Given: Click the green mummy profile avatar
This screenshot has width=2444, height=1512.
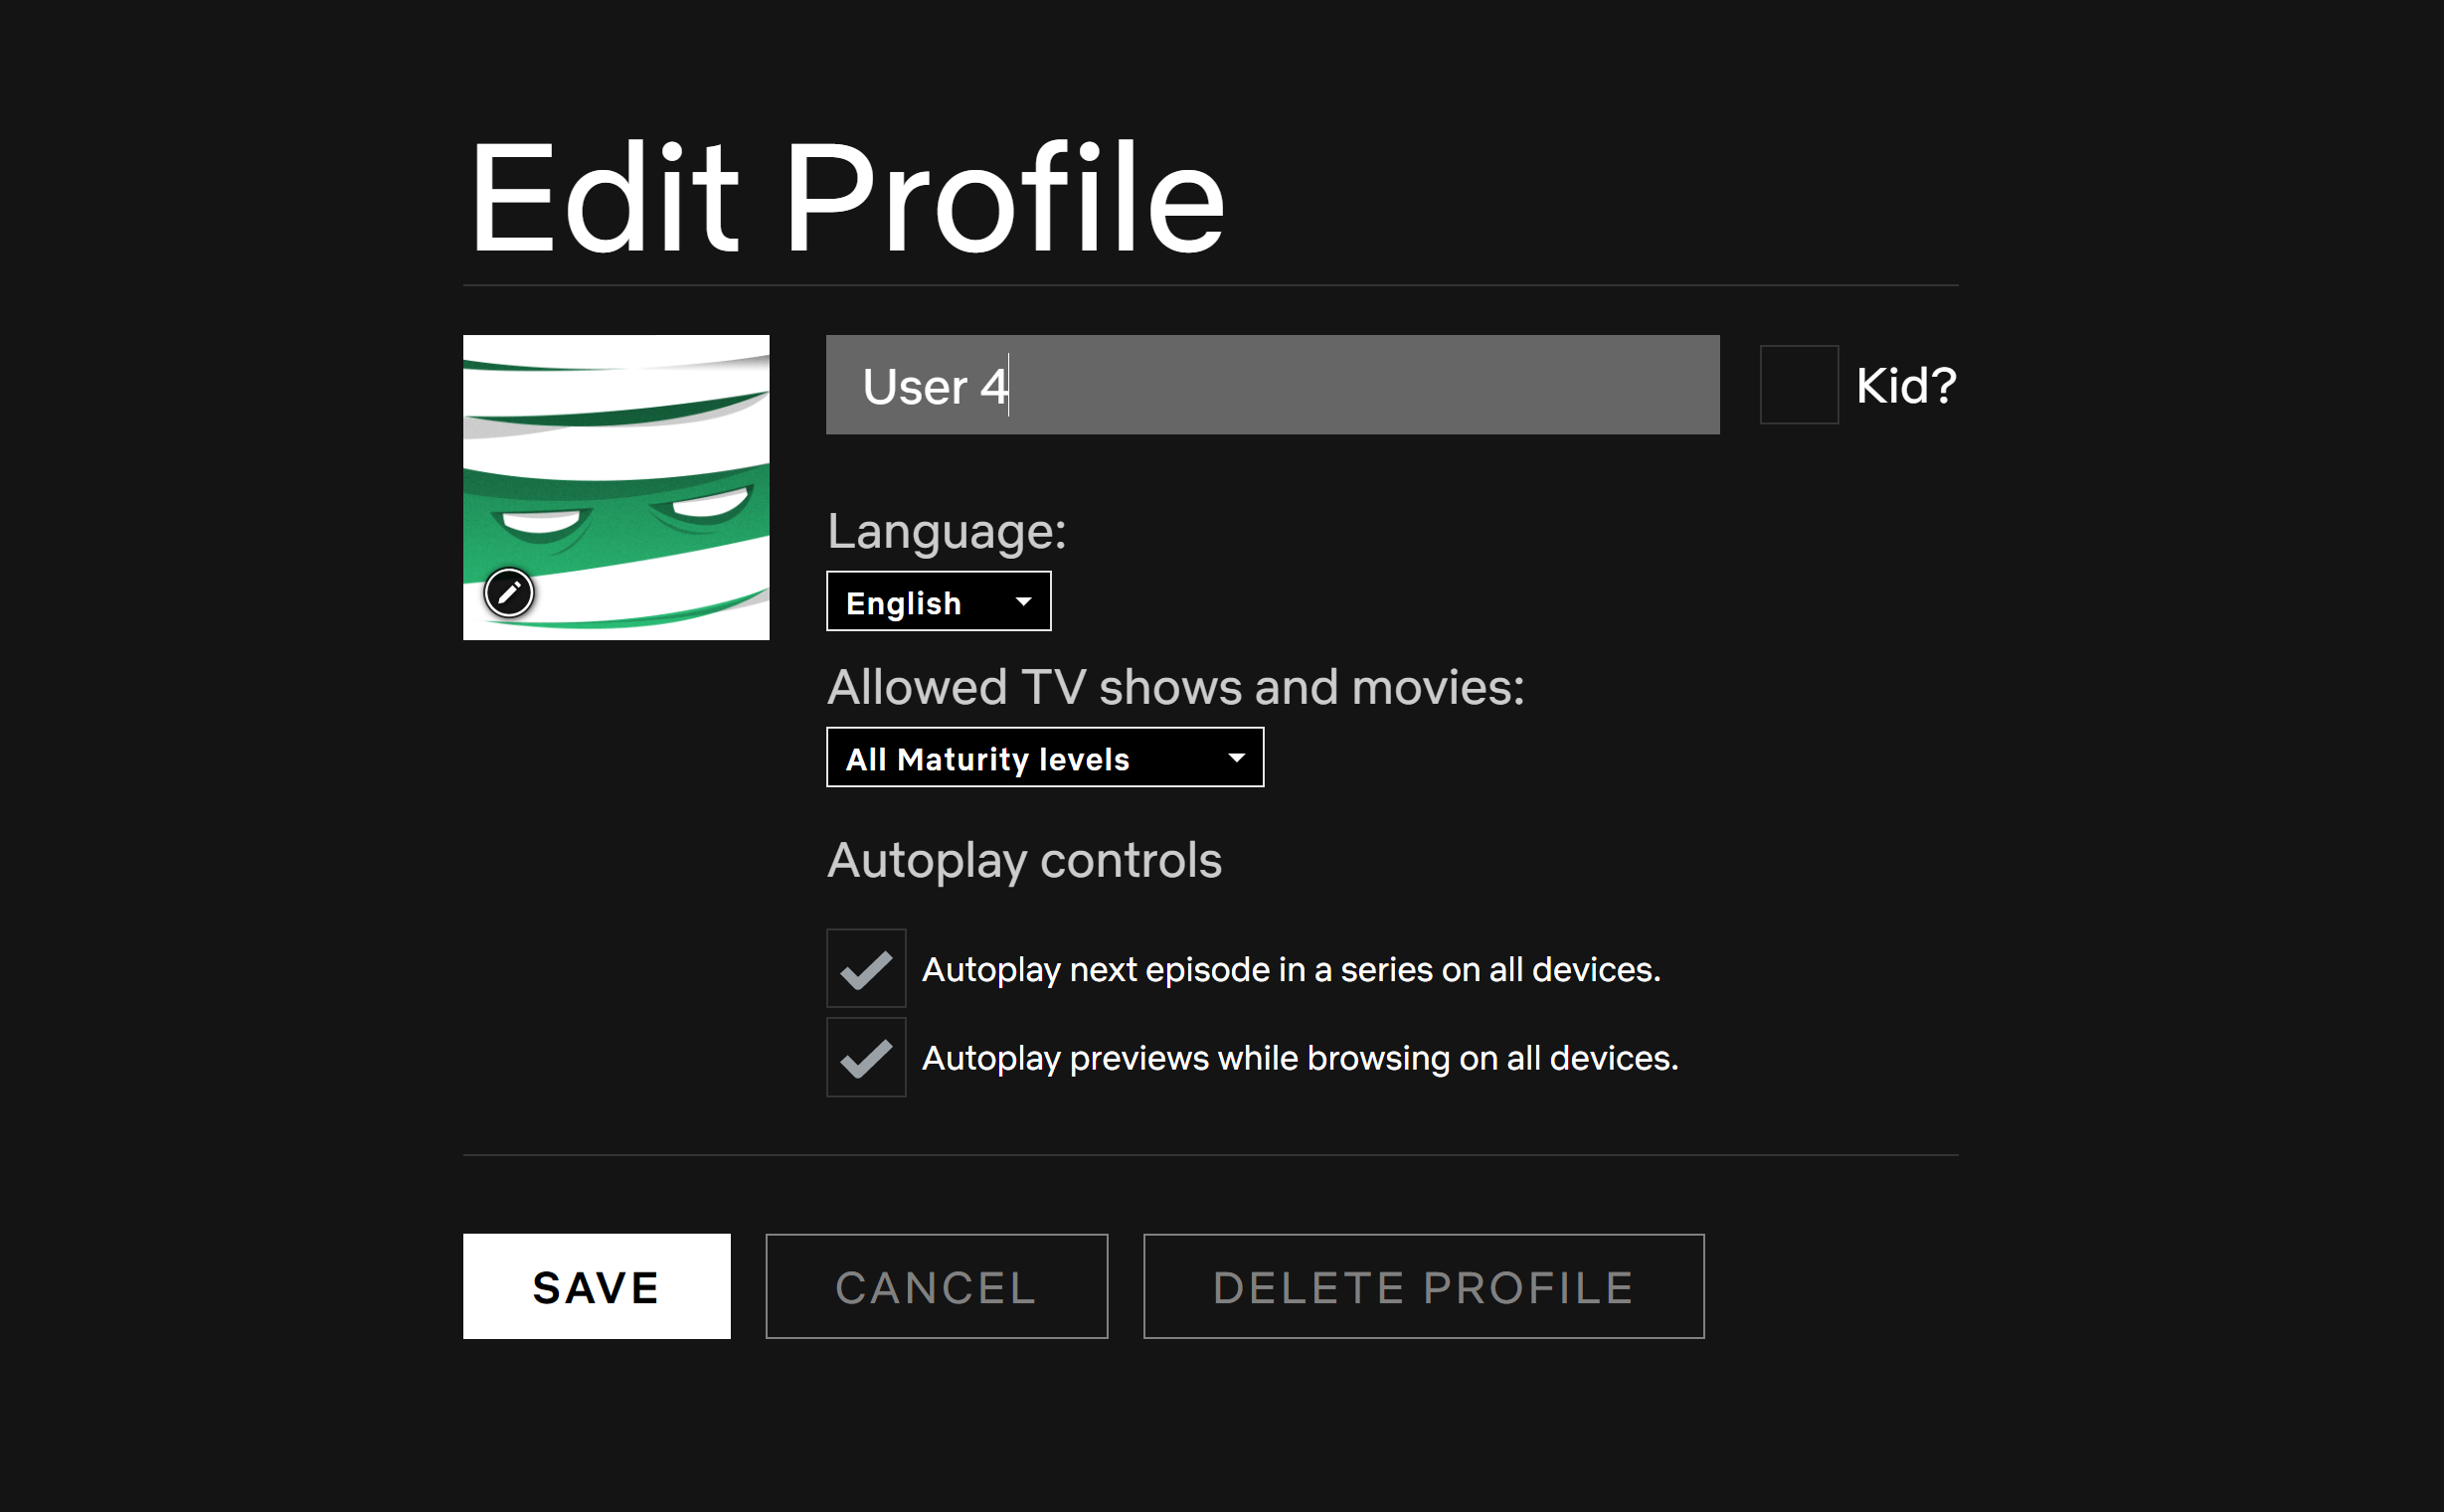Looking at the screenshot, I should coord(616,470).
